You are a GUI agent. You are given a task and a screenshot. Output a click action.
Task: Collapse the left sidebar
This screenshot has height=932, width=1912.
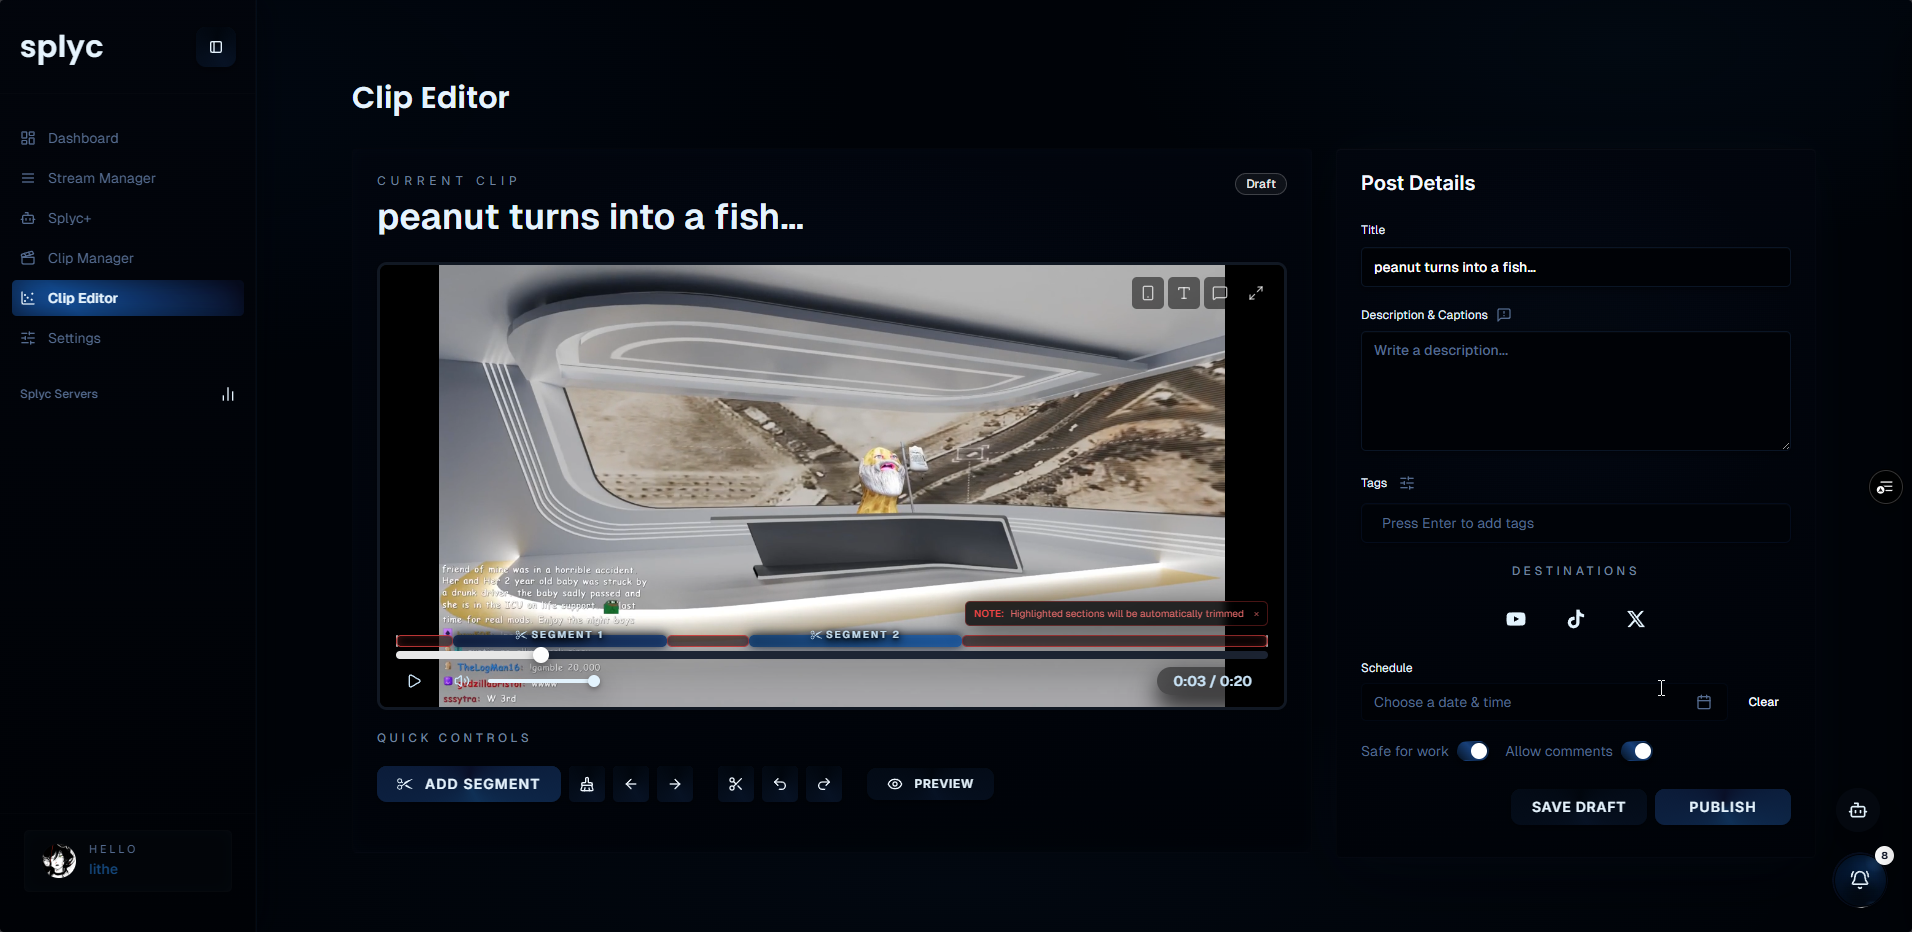pyautogui.click(x=215, y=47)
